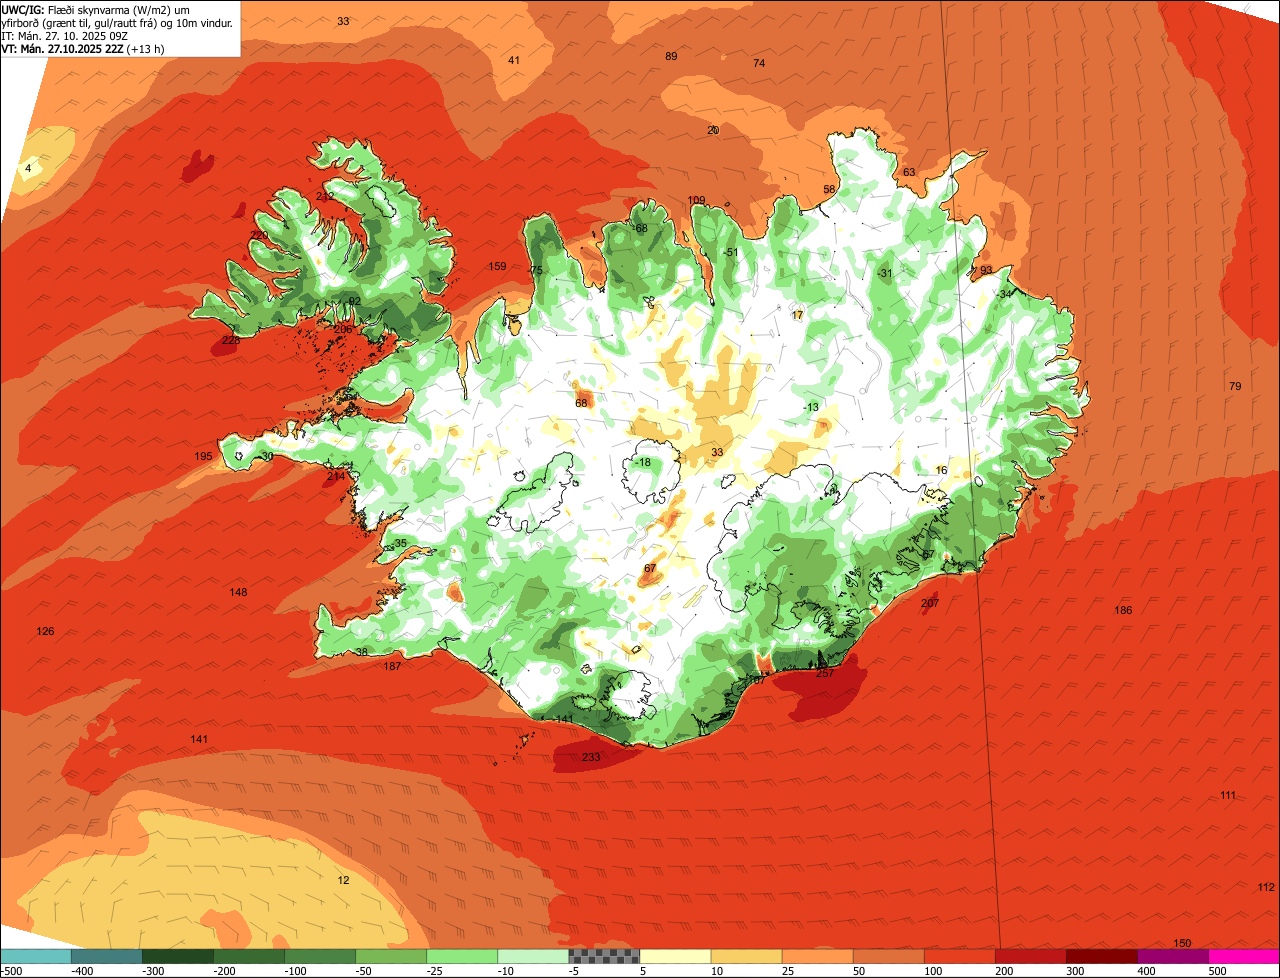Click the pale yellow 5 to 10 swatch

[675, 956]
